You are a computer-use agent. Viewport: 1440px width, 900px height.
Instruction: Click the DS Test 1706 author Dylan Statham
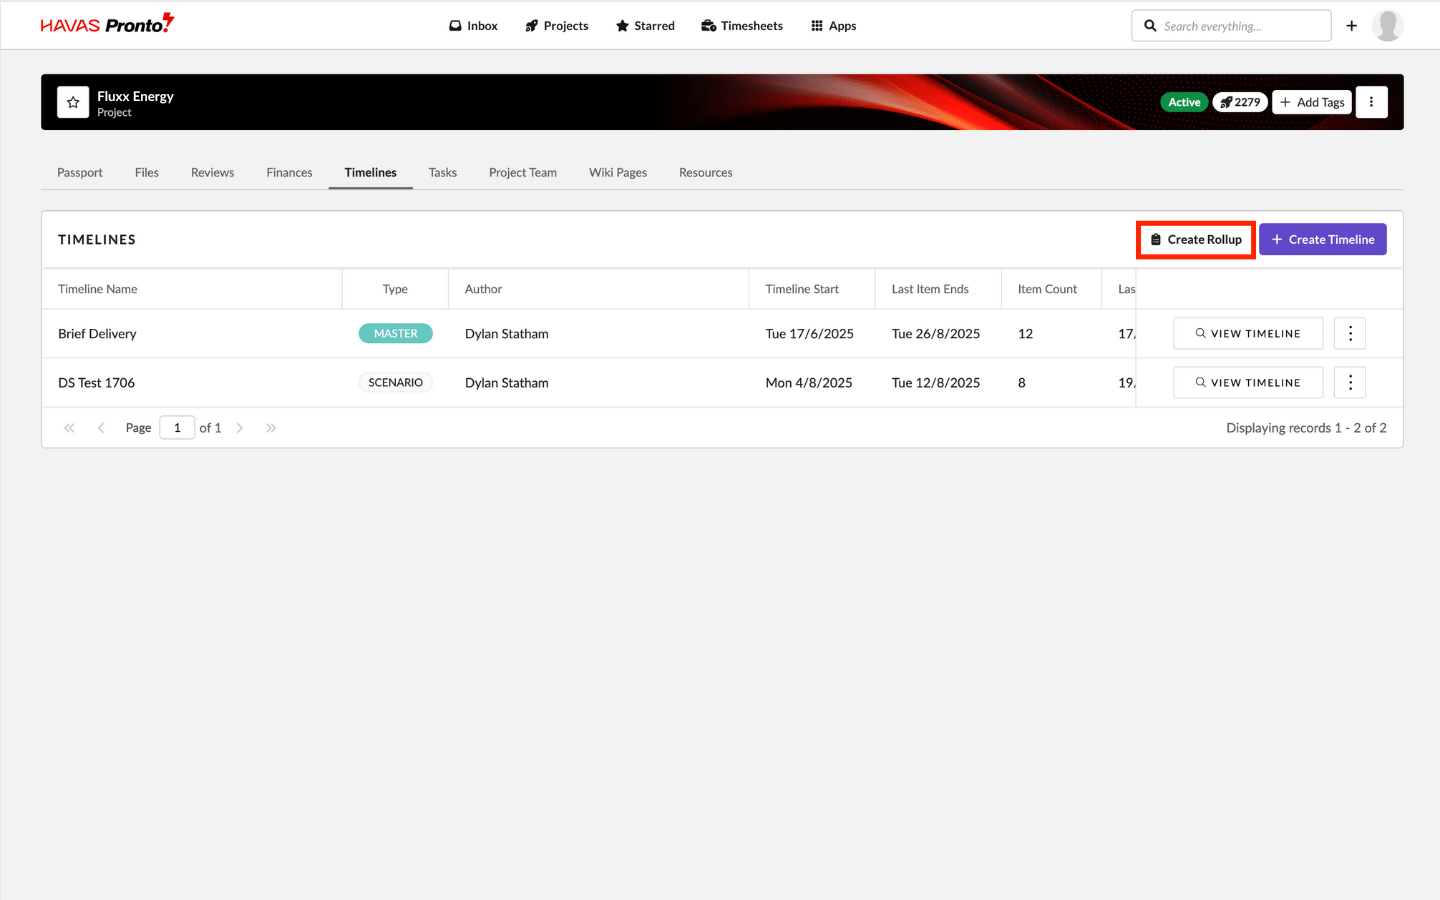[507, 383]
